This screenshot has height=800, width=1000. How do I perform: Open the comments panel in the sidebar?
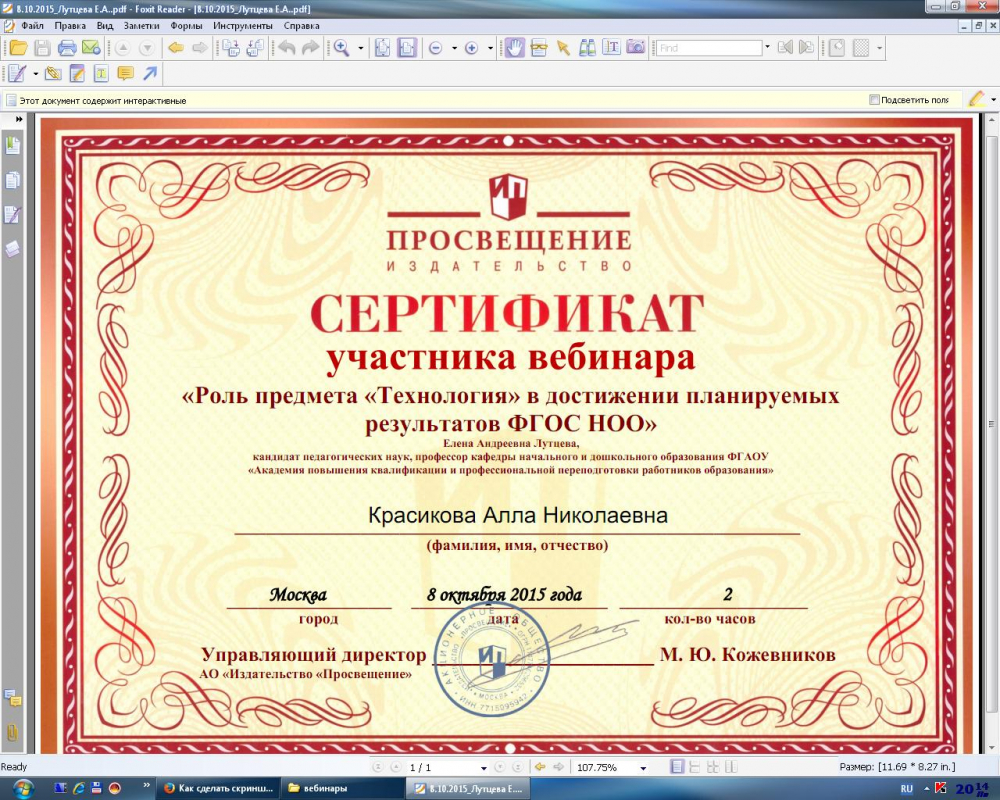[x=12, y=699]
